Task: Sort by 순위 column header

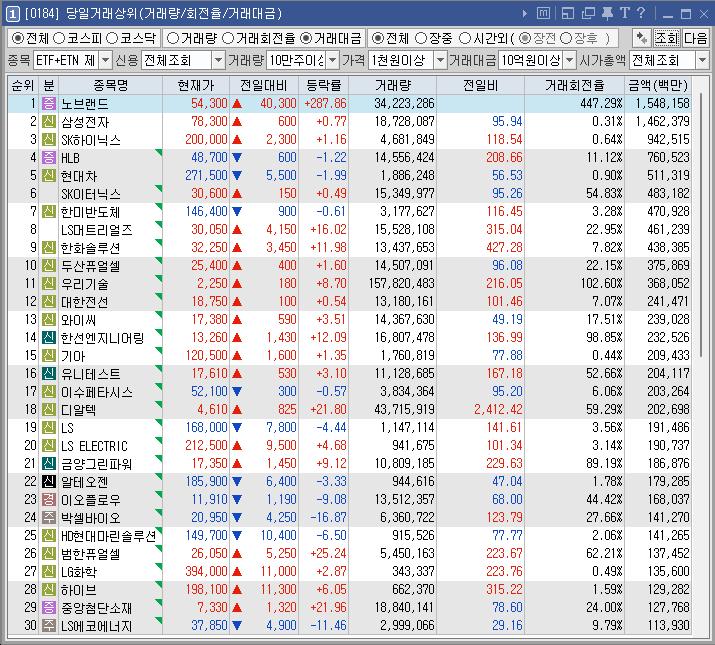Action: [x=23, y=85]
